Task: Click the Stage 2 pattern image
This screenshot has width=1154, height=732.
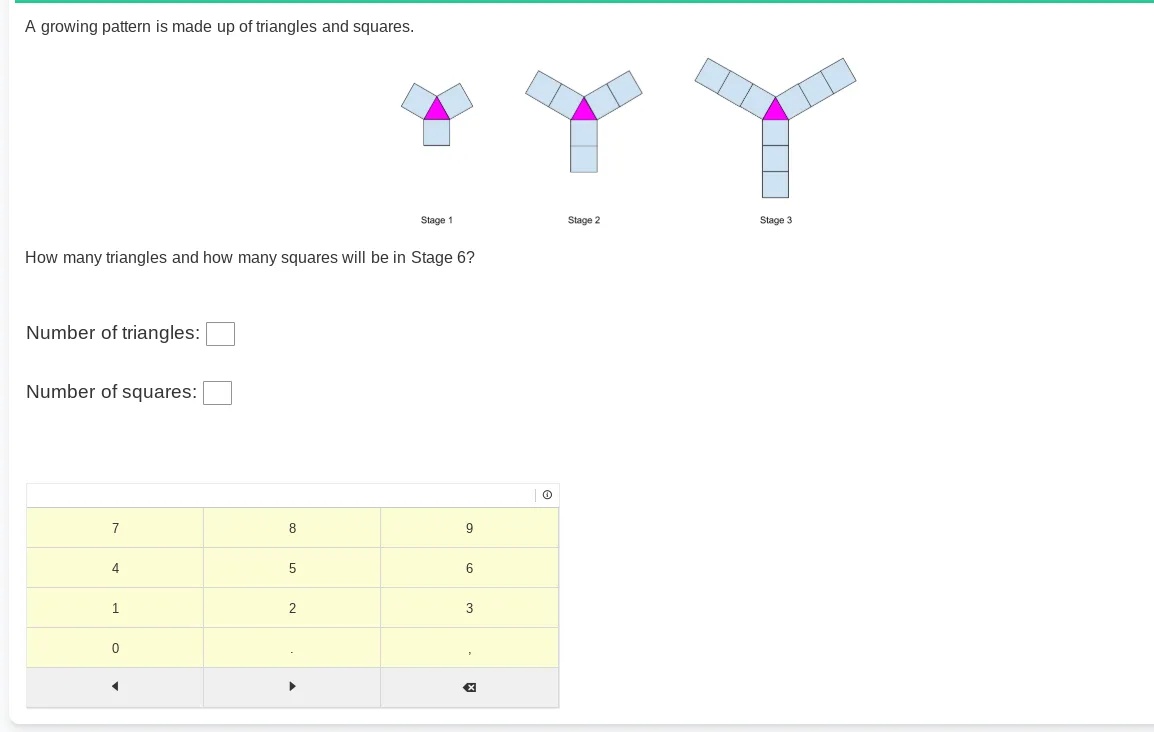Action: [x=583, y=120]
